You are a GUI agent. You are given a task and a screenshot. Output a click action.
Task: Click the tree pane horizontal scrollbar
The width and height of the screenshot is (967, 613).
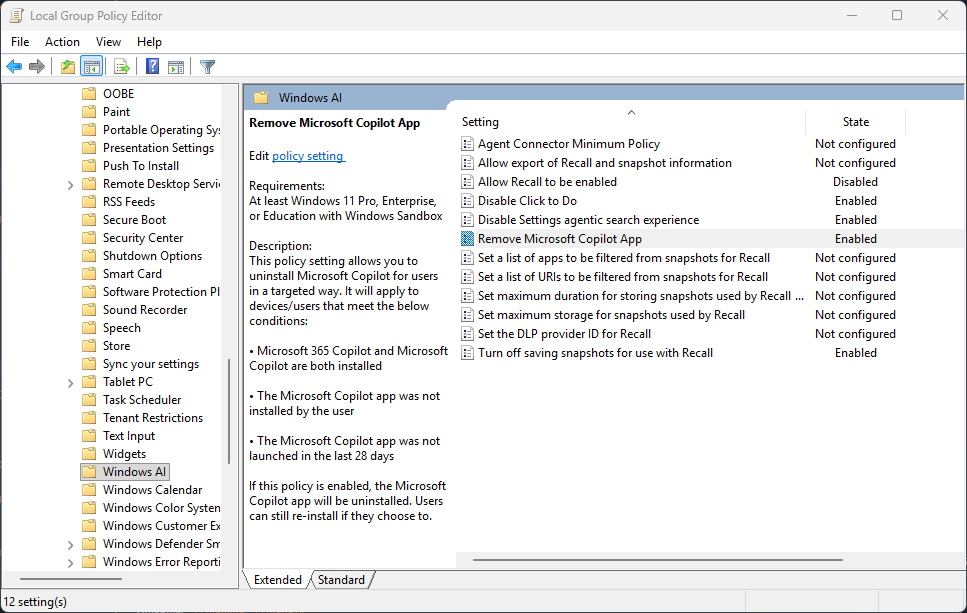click(x=71, y=579)
